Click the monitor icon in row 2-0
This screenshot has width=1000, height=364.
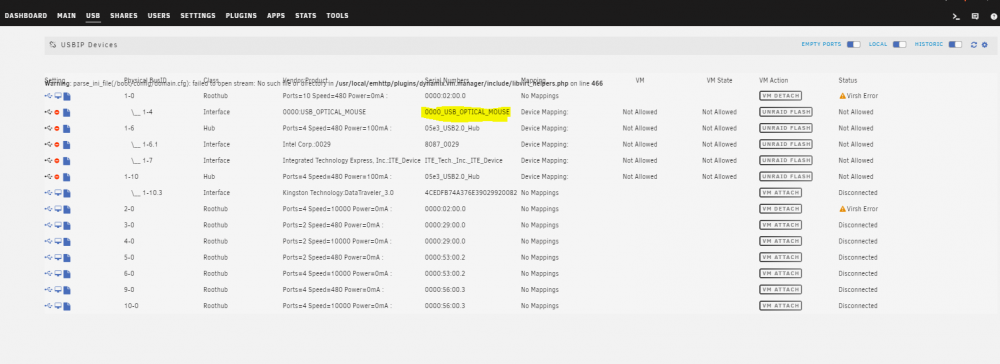pos(57,209)
